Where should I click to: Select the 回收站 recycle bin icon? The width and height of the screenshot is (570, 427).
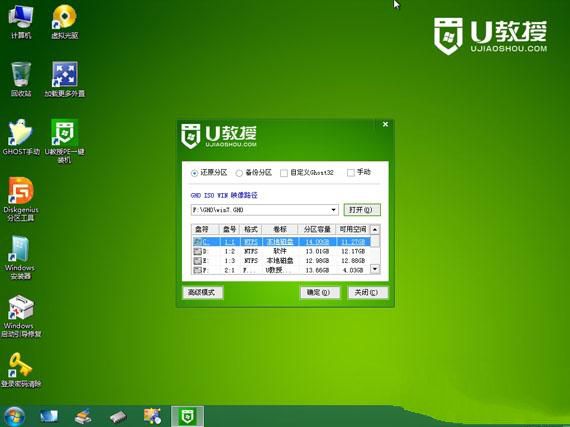click(x=21, y=79)
